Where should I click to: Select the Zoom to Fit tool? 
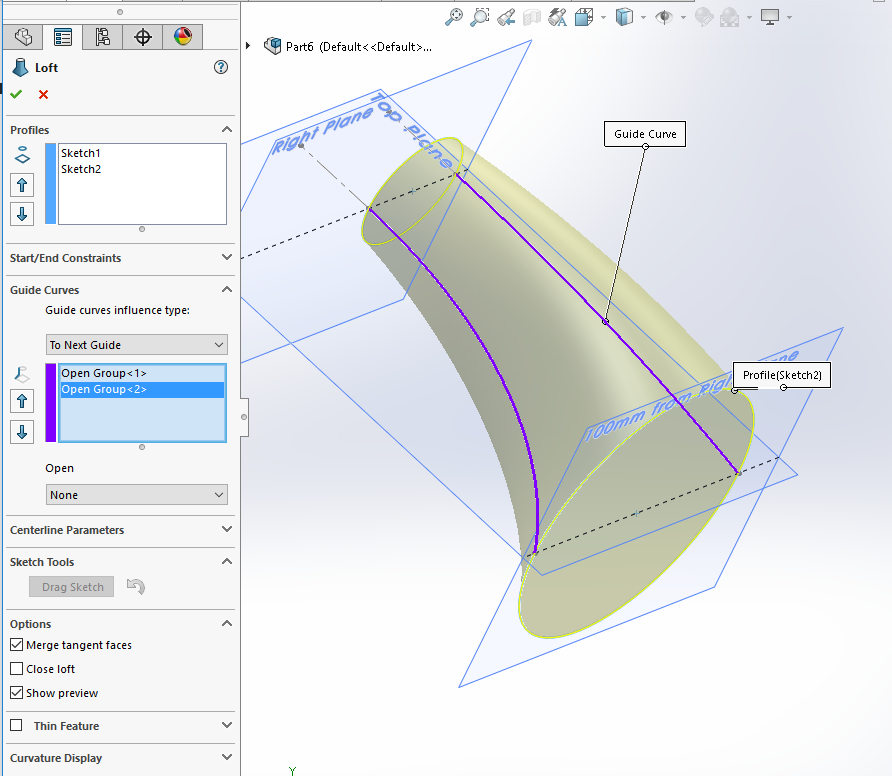coord(453,17)
